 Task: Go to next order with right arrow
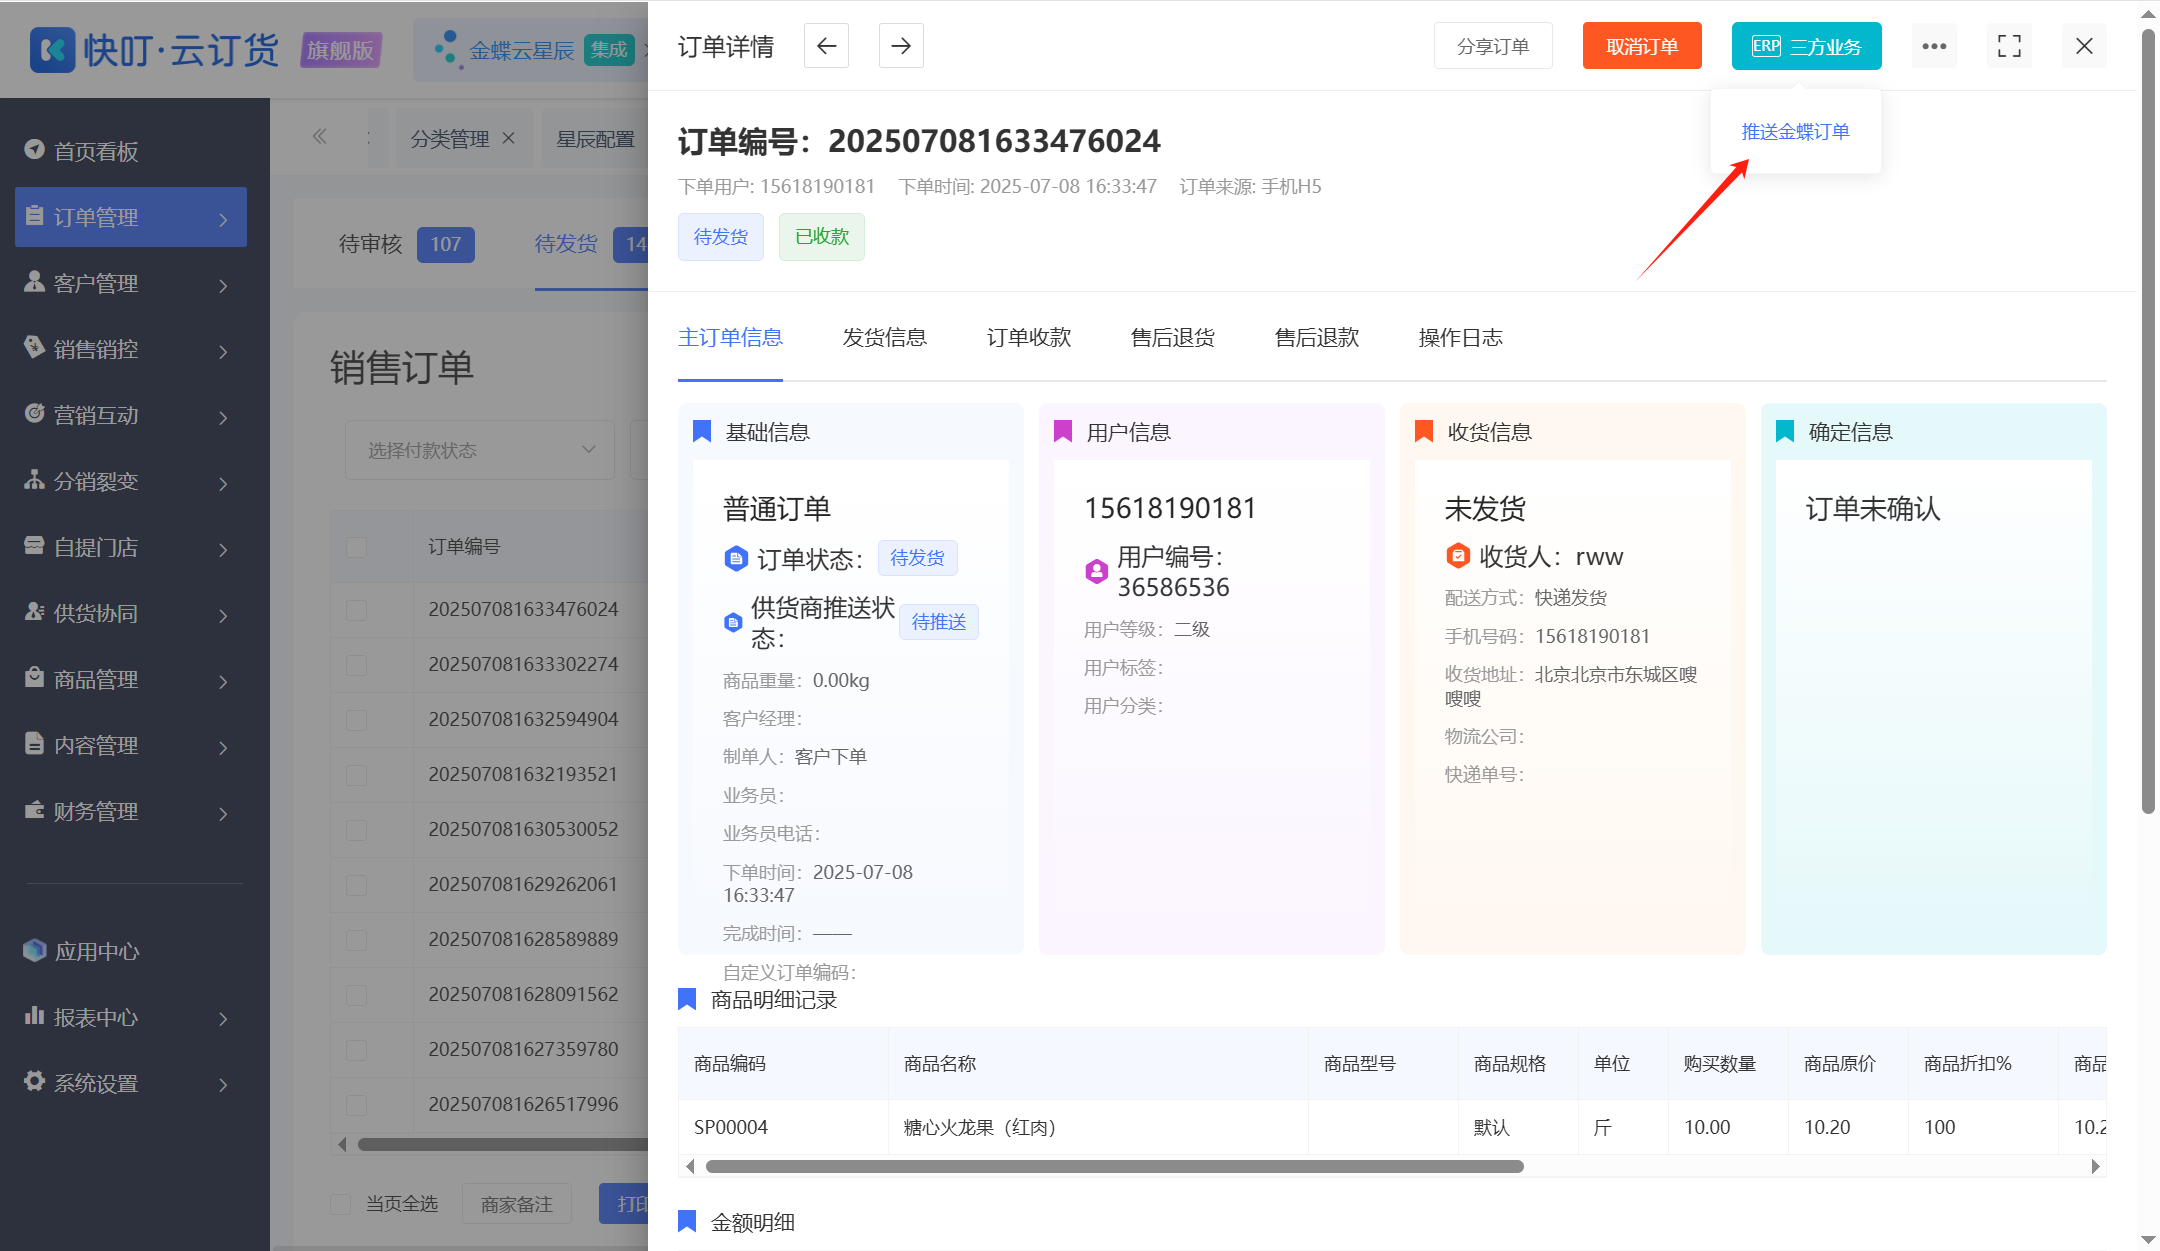pyautogui.click(x=901, y=46)
